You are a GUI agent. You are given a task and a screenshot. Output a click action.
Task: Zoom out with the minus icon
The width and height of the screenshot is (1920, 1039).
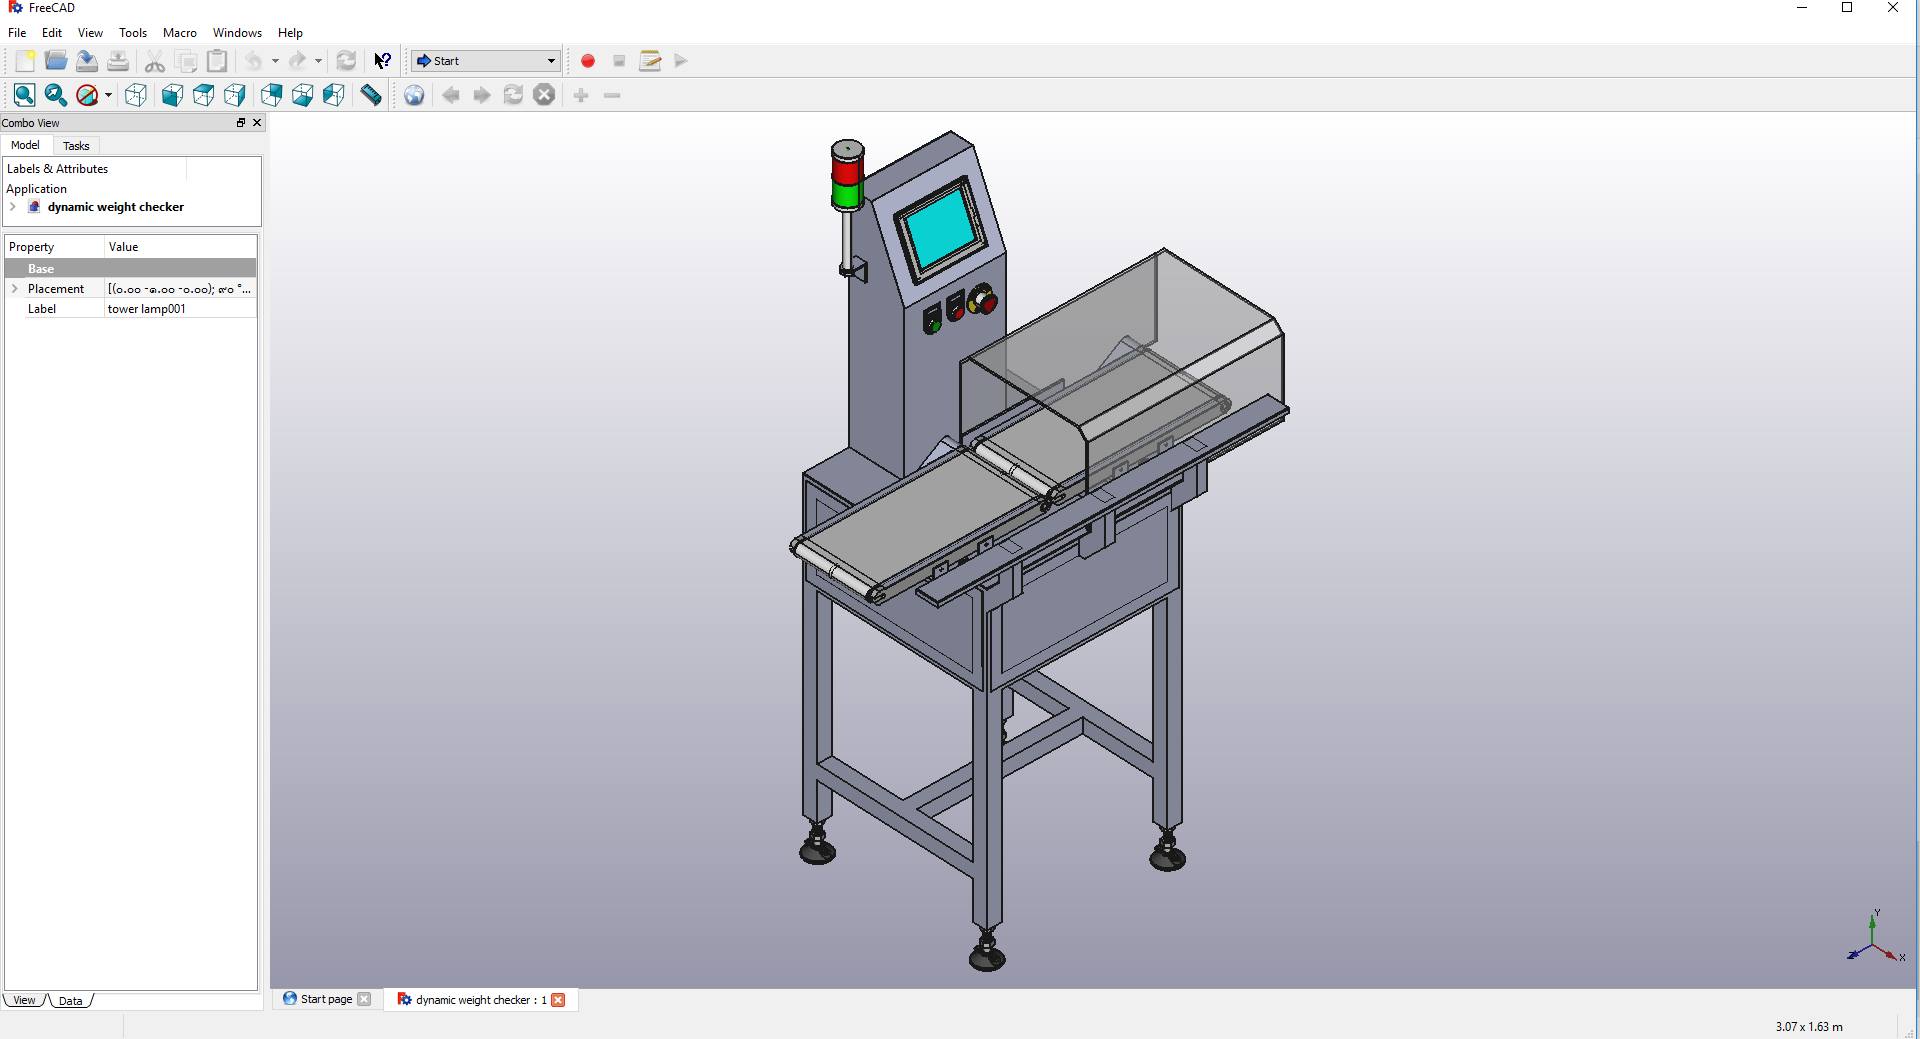point(612,95)
